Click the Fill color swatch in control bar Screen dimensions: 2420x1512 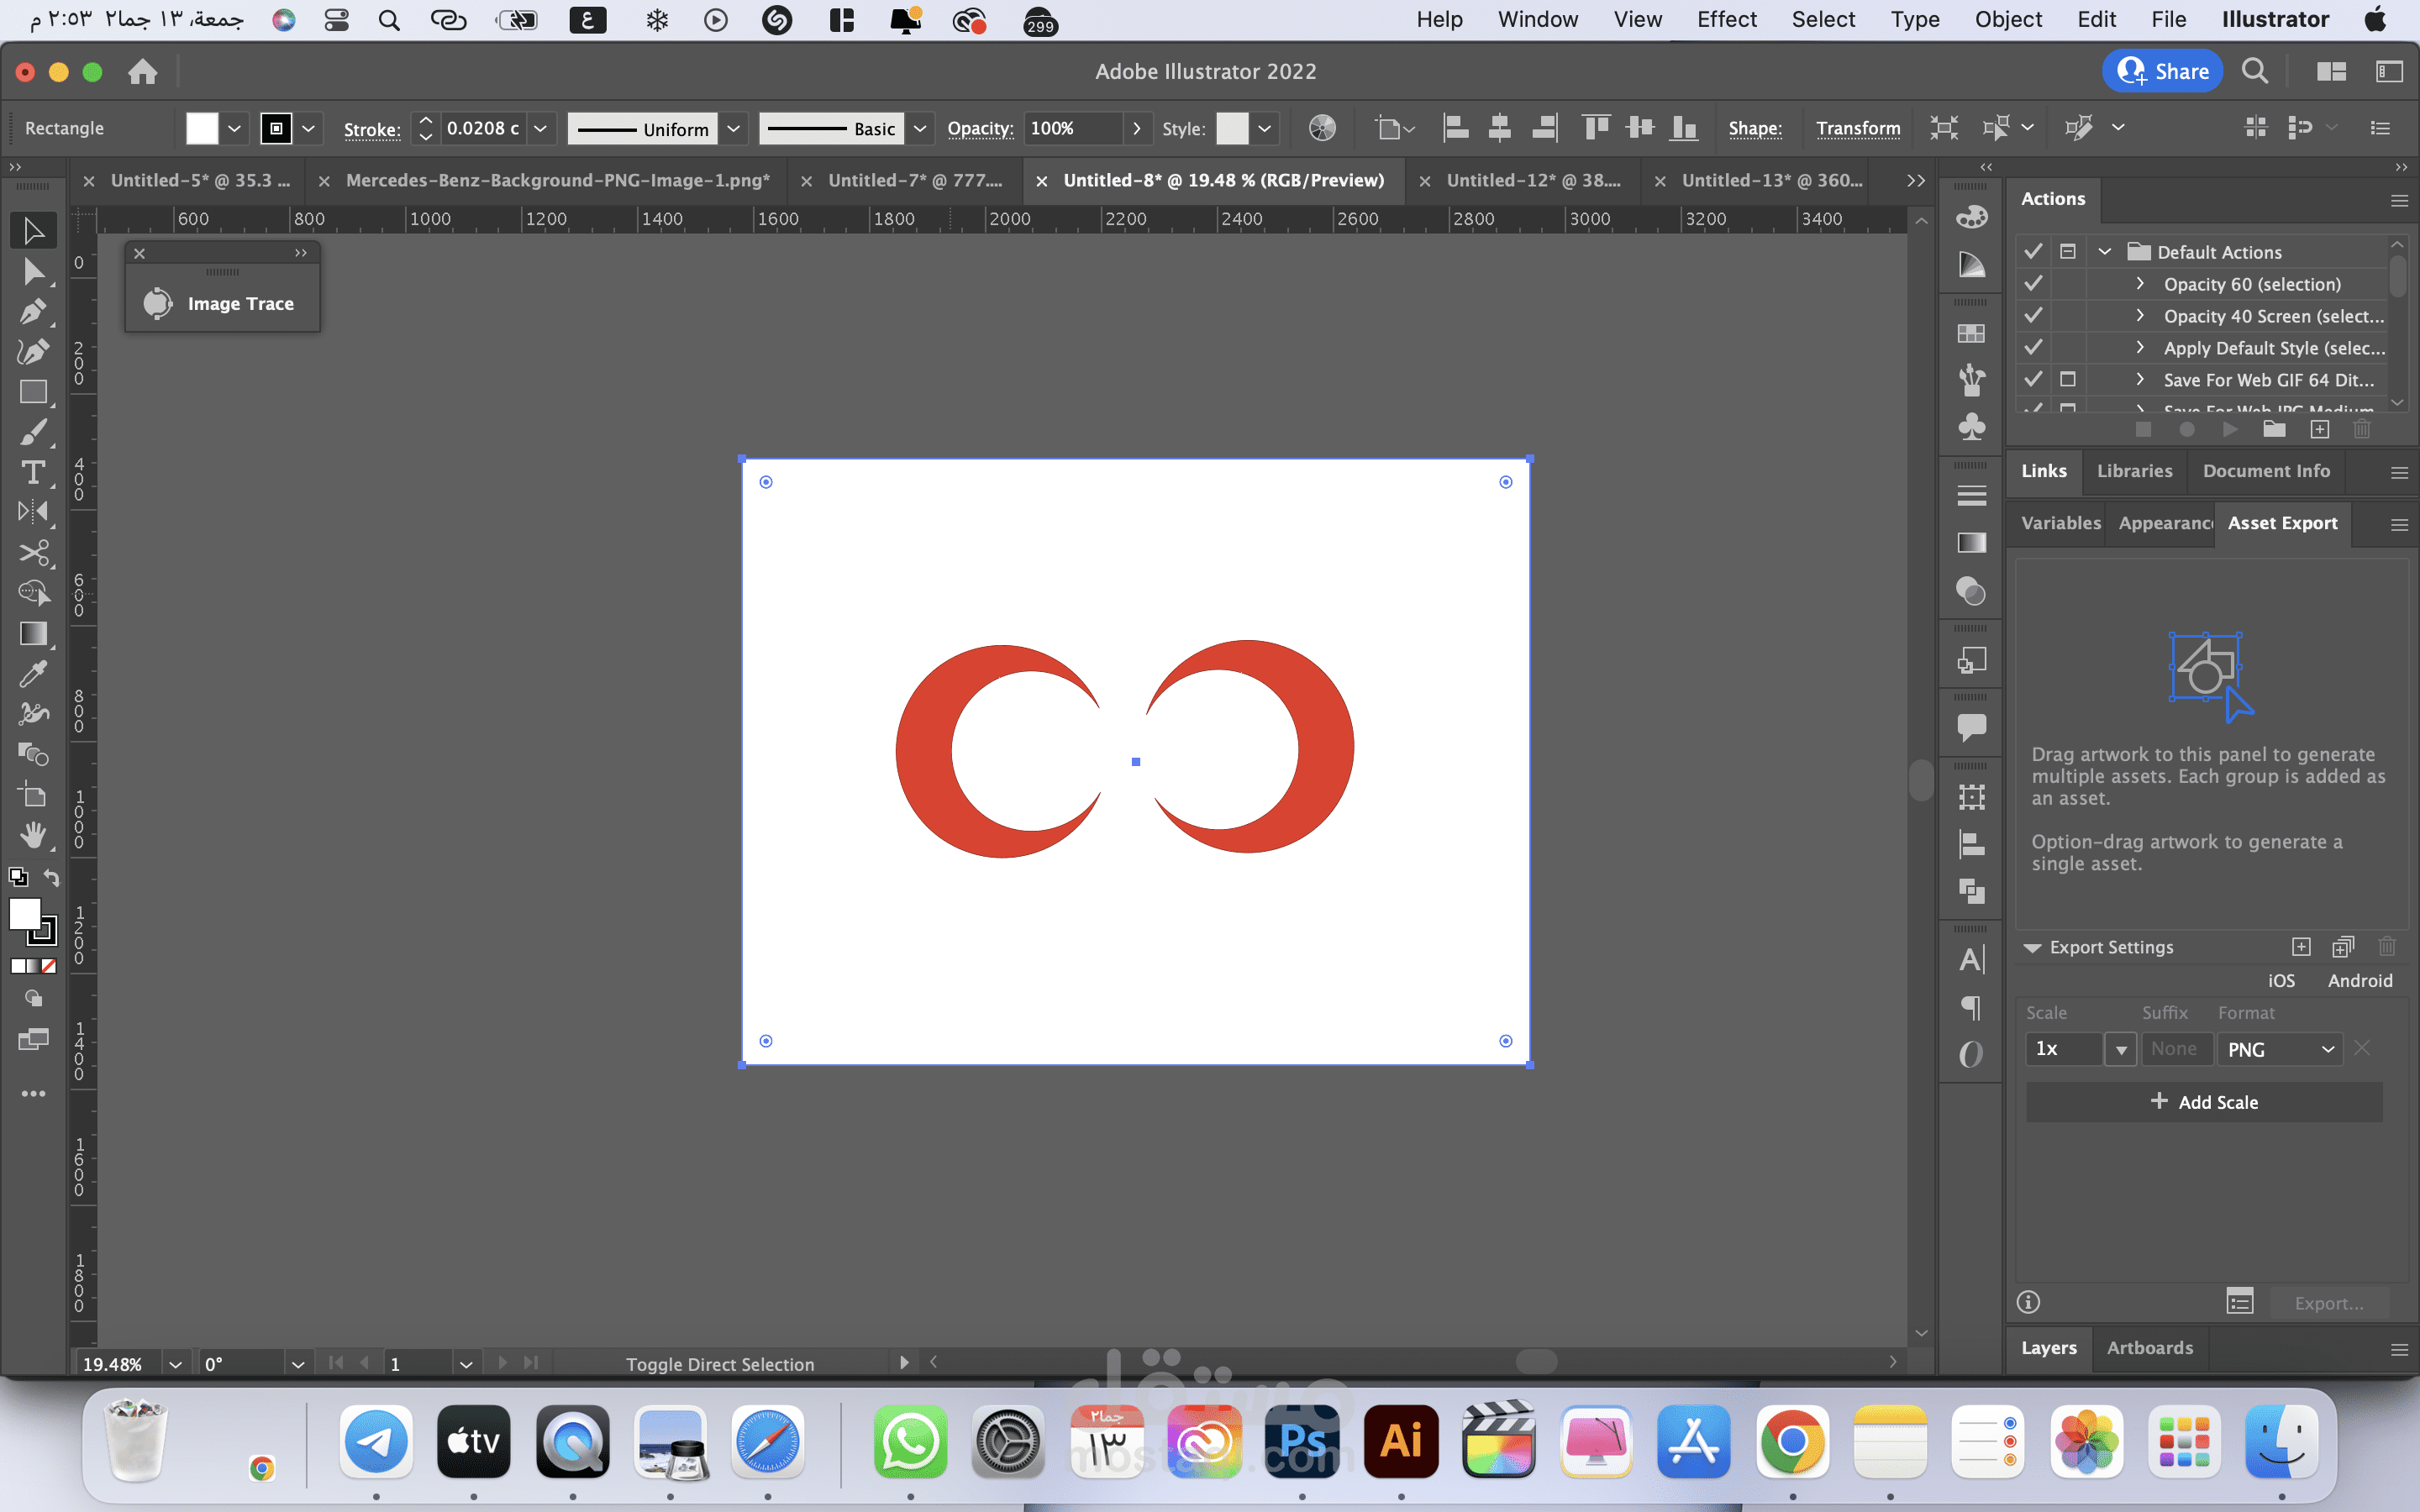pos(202,128)
